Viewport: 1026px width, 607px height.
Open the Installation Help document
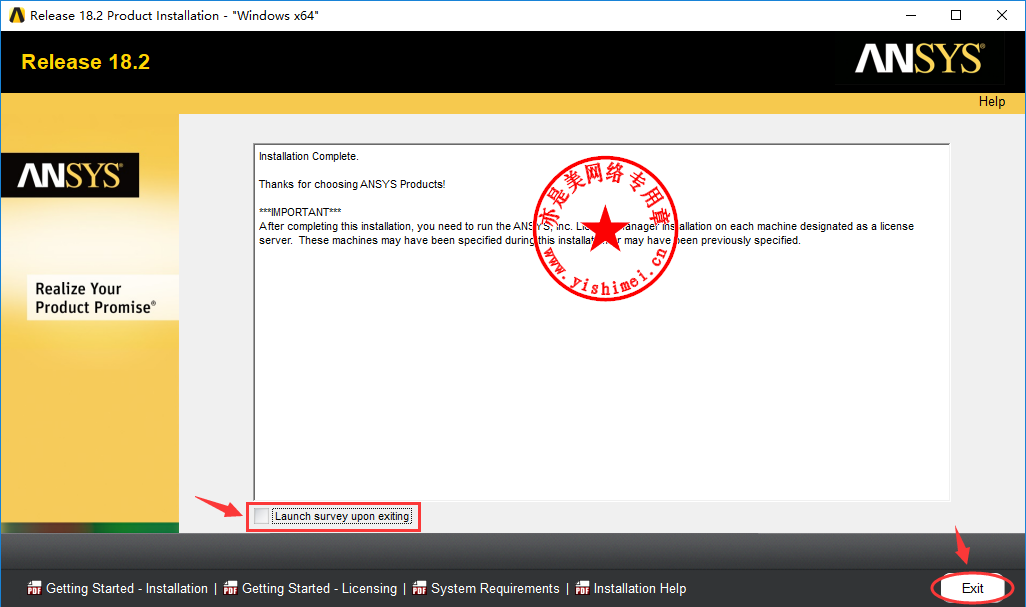click(x=640, y=588)
